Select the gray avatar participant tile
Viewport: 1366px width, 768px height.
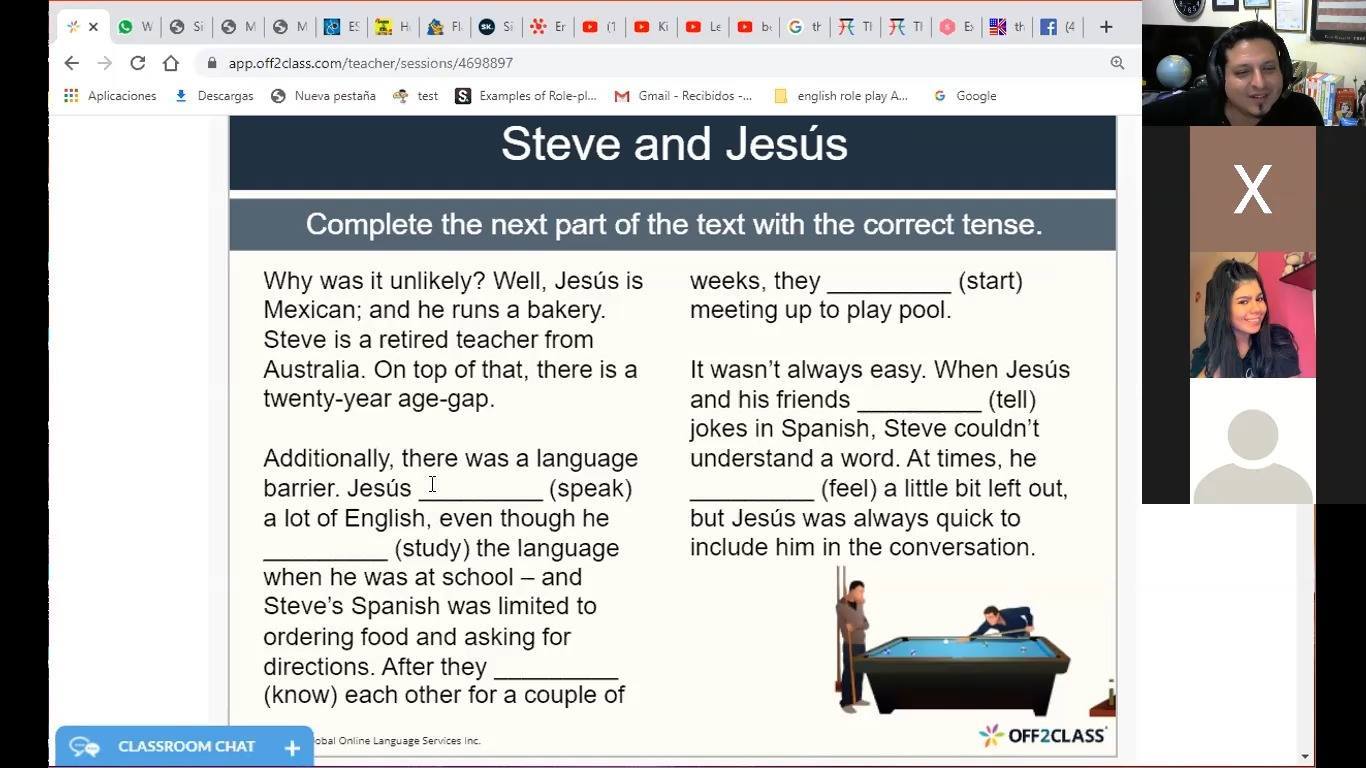coord(1252,441)
